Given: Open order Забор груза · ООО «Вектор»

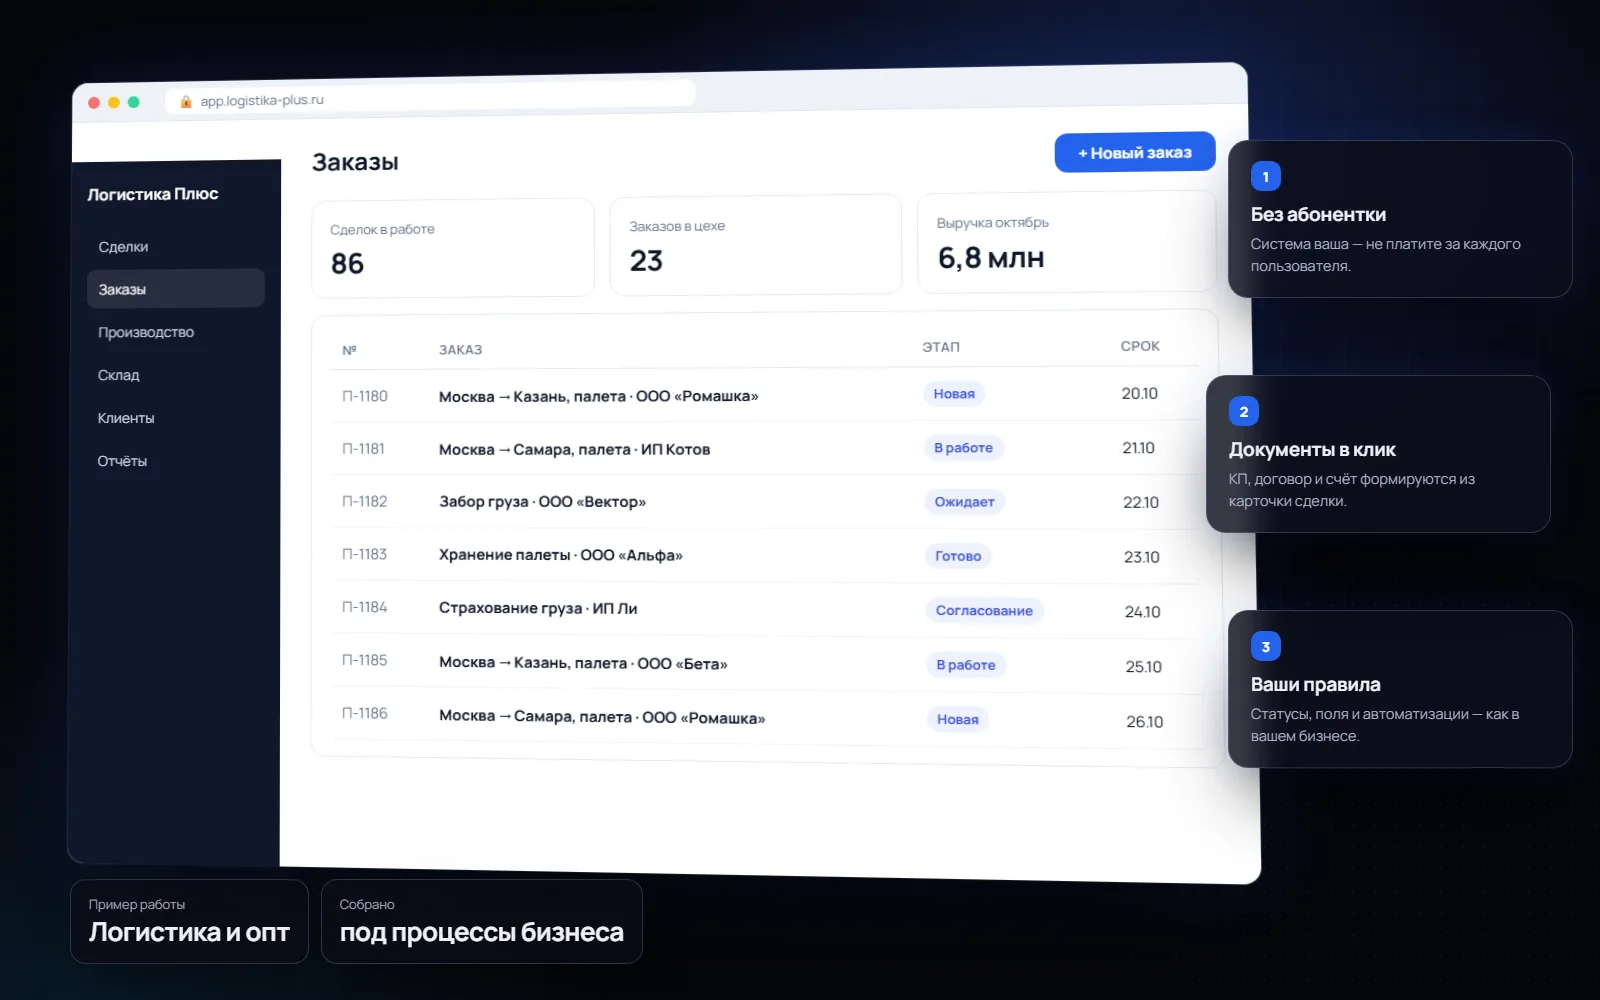Looking at the screenshot, I should [542, 502].
